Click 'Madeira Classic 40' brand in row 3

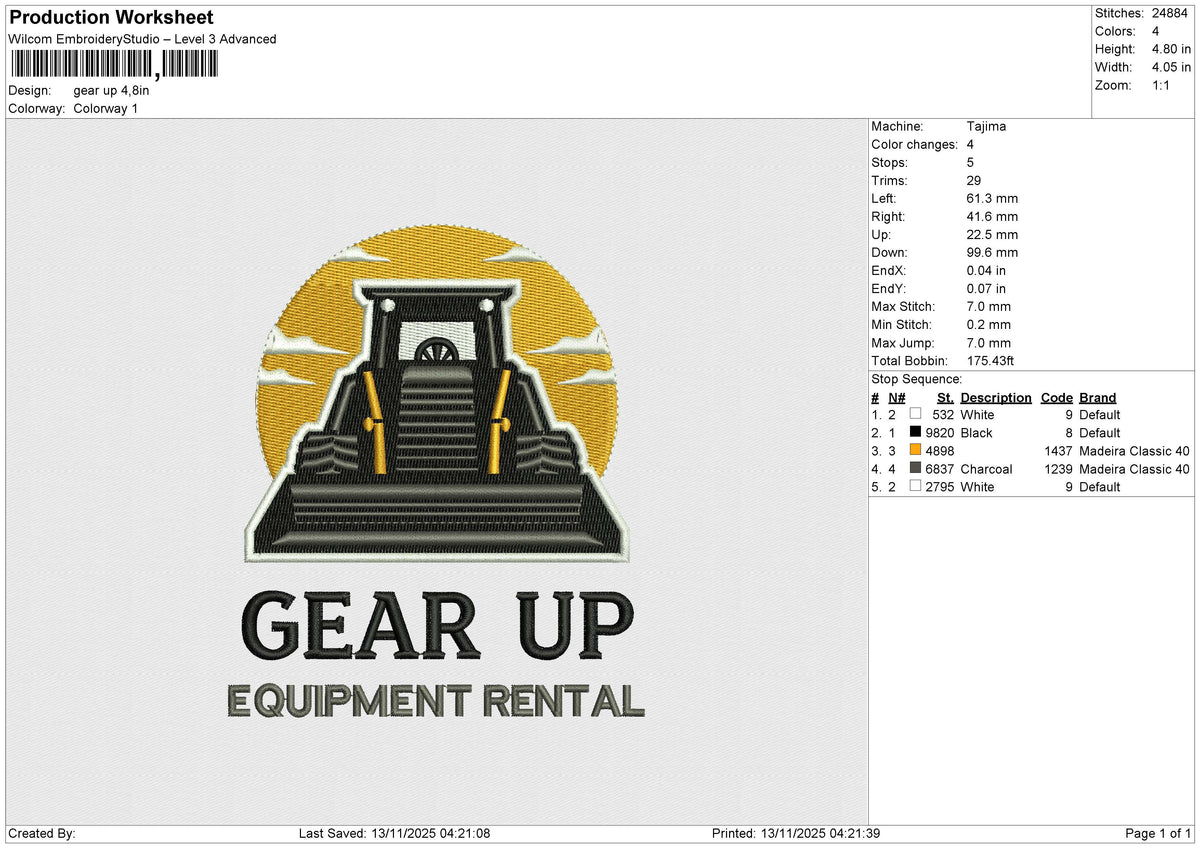pyautogui.click(x=1134, y=450)
